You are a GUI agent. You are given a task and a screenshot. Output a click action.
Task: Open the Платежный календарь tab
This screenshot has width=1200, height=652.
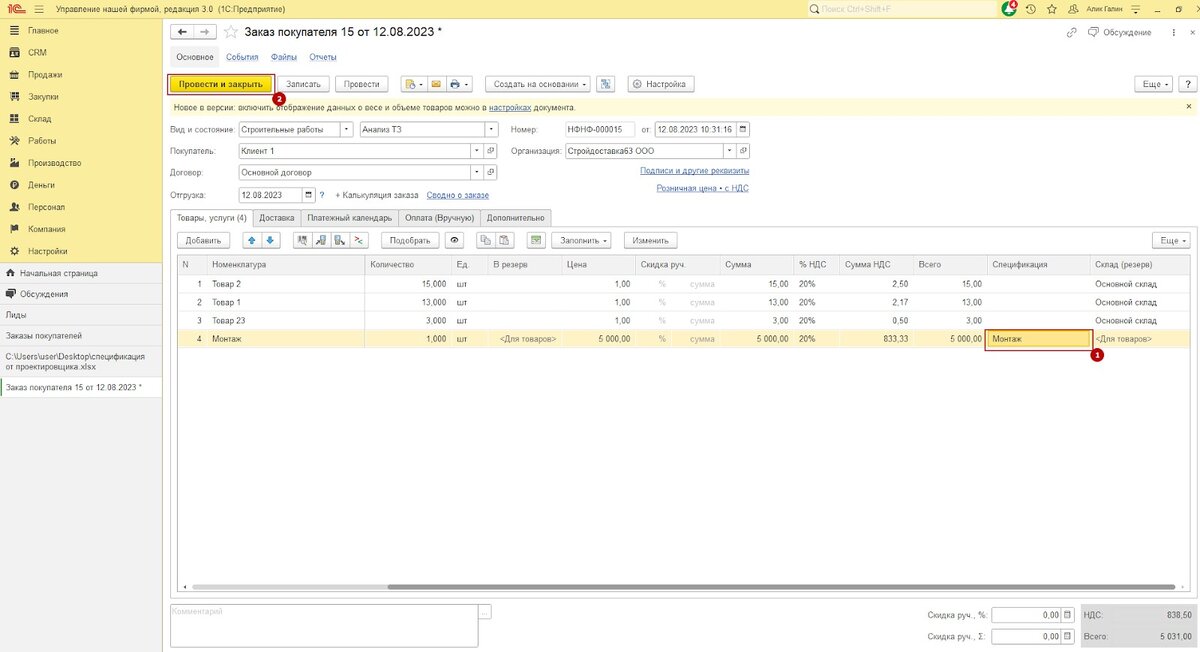pyautogui.click(x=349, y=217)
